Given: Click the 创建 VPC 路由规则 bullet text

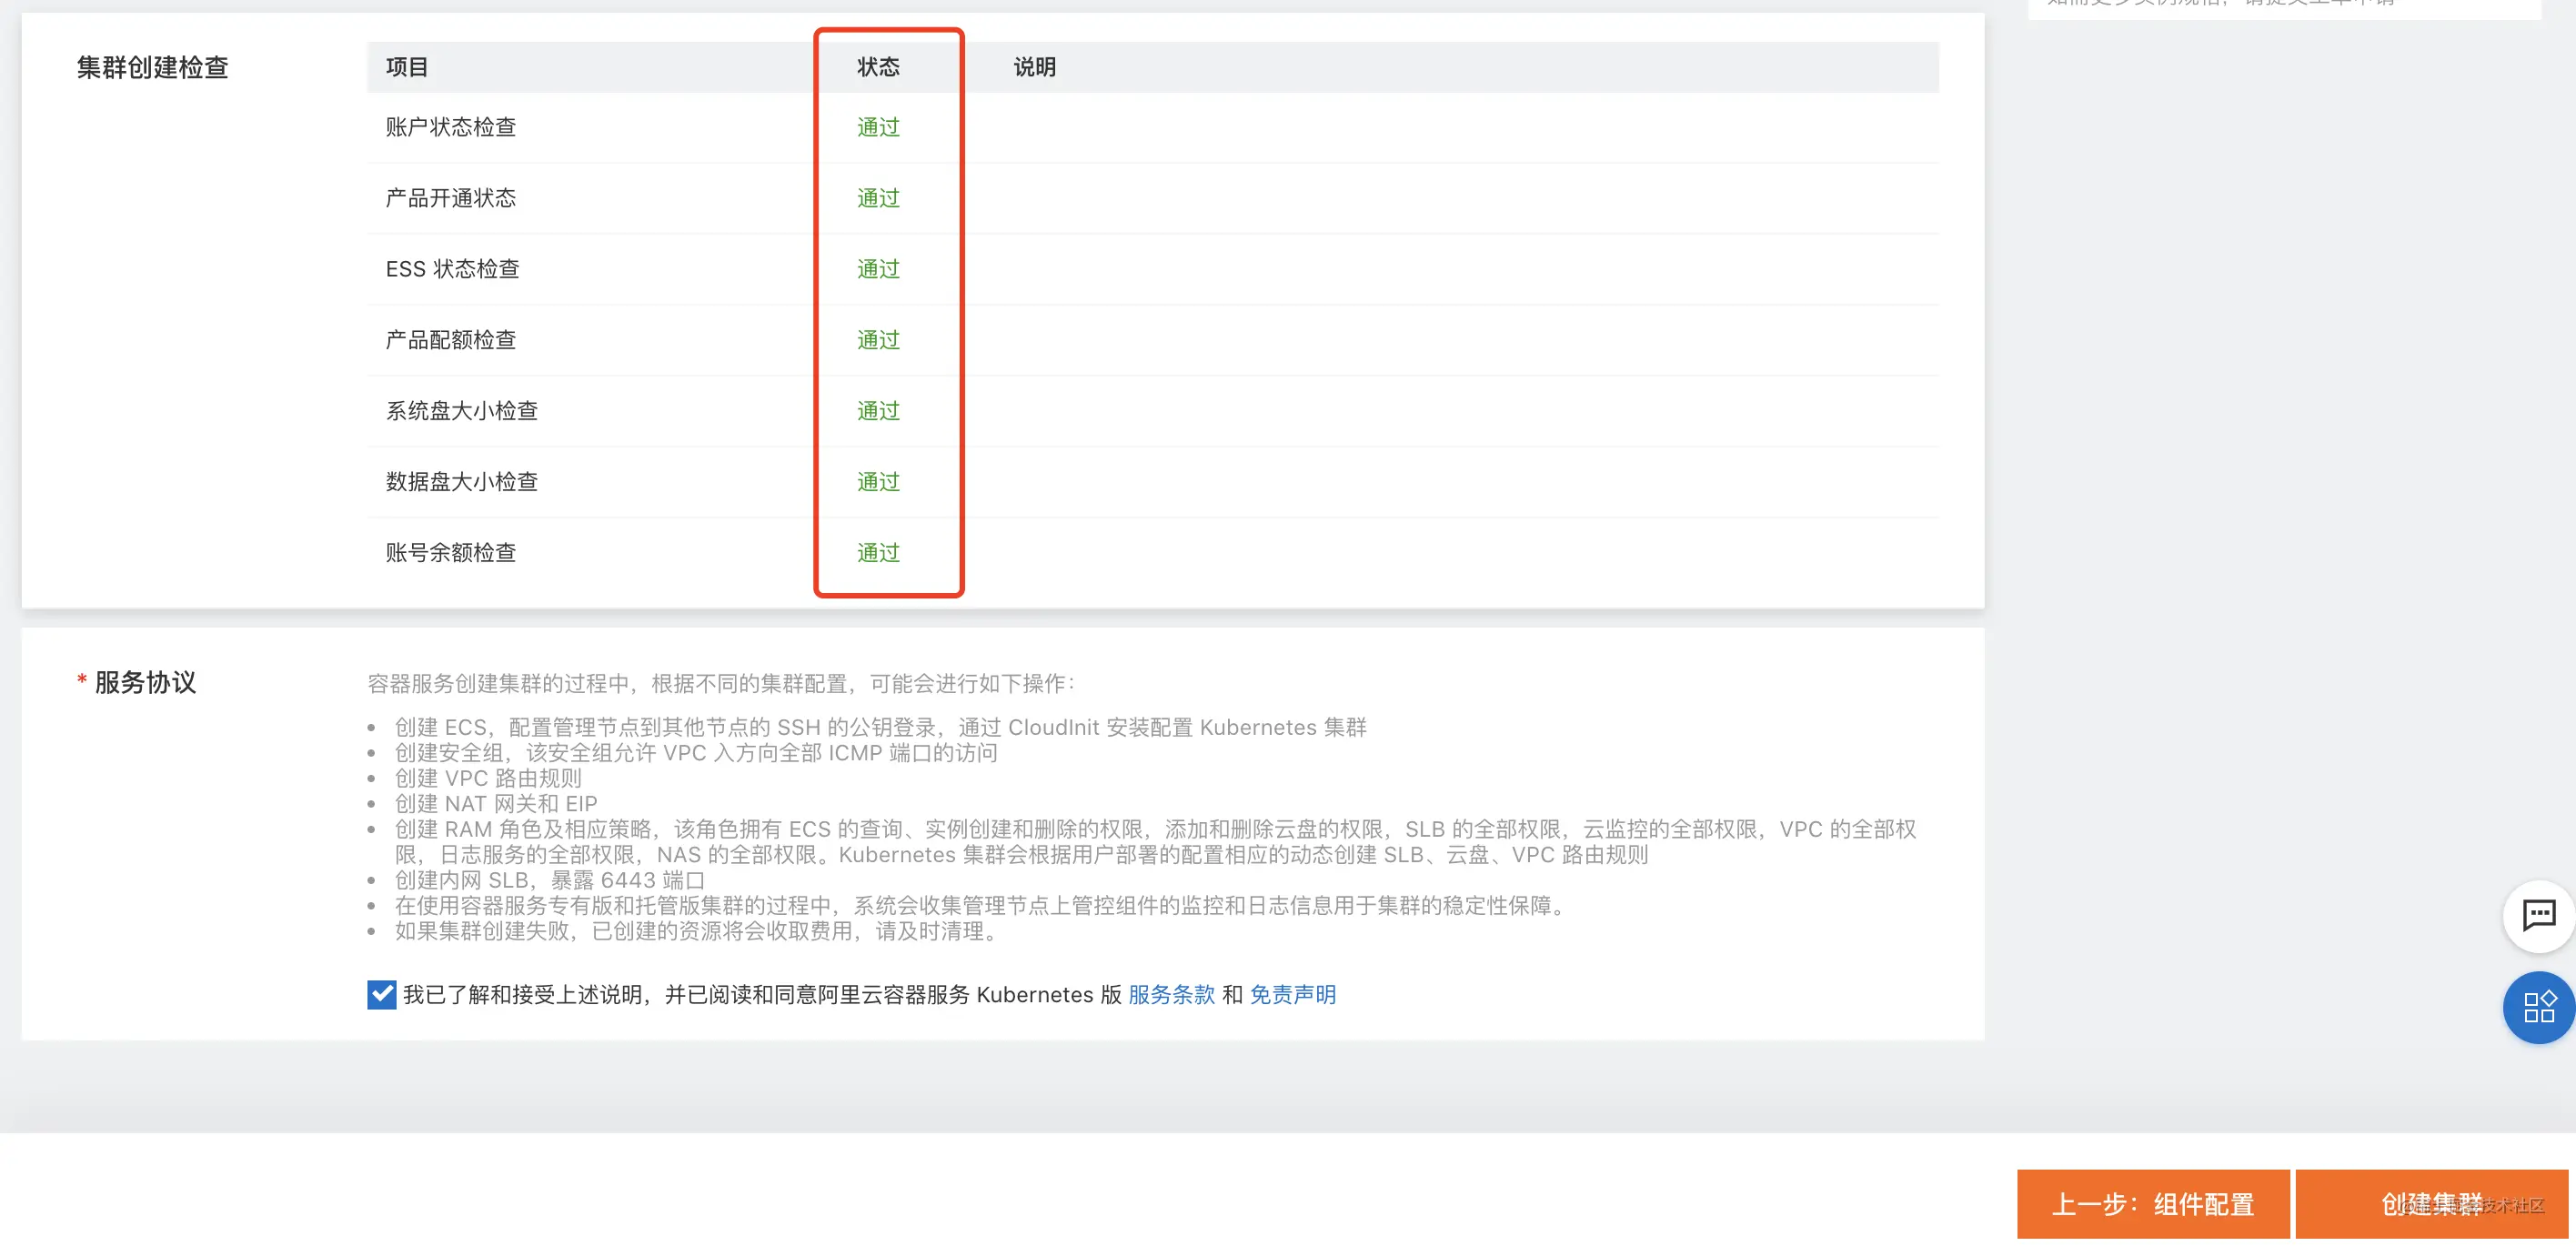Looking at the screenshot, I should [x=488, y=778].
